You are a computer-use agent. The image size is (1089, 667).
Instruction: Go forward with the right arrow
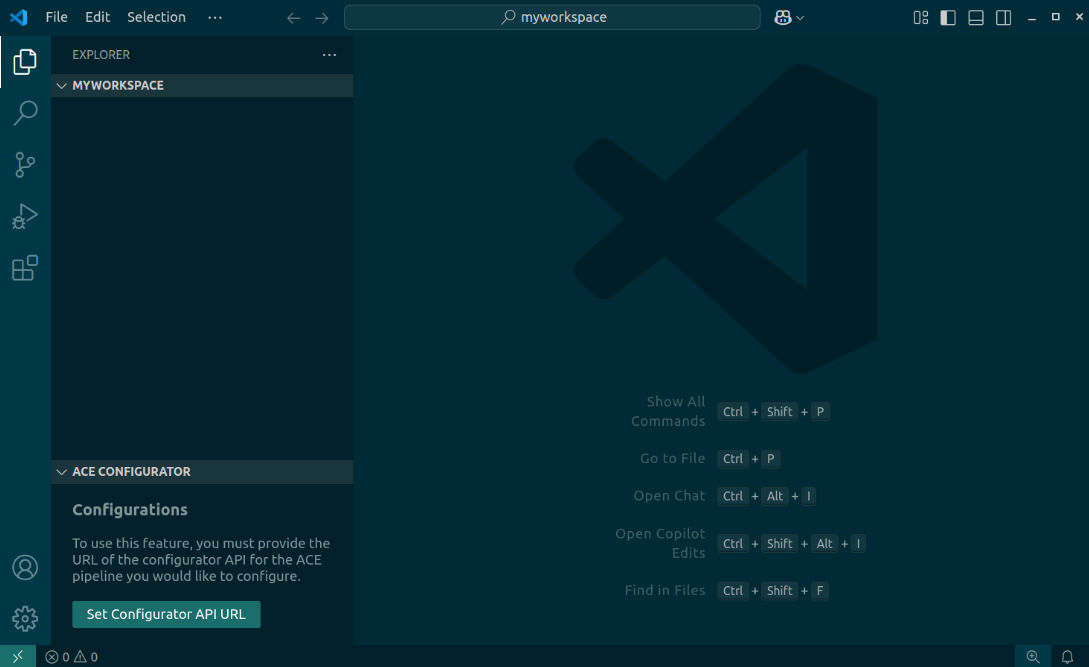322,18
